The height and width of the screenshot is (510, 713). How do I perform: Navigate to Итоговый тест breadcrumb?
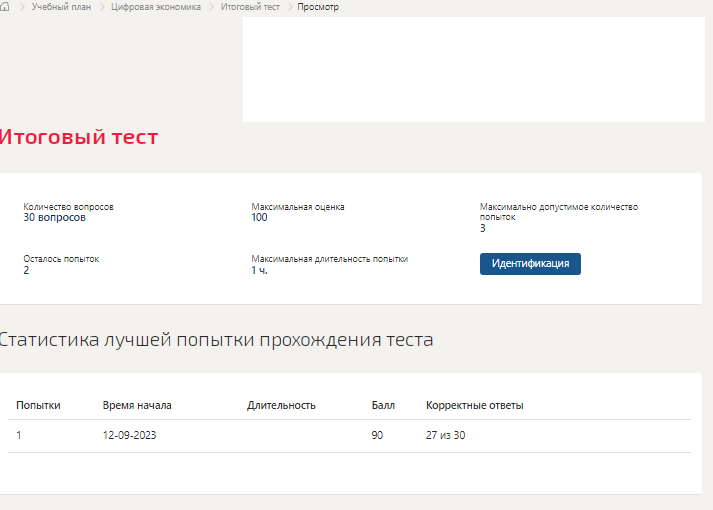point(250,7)
